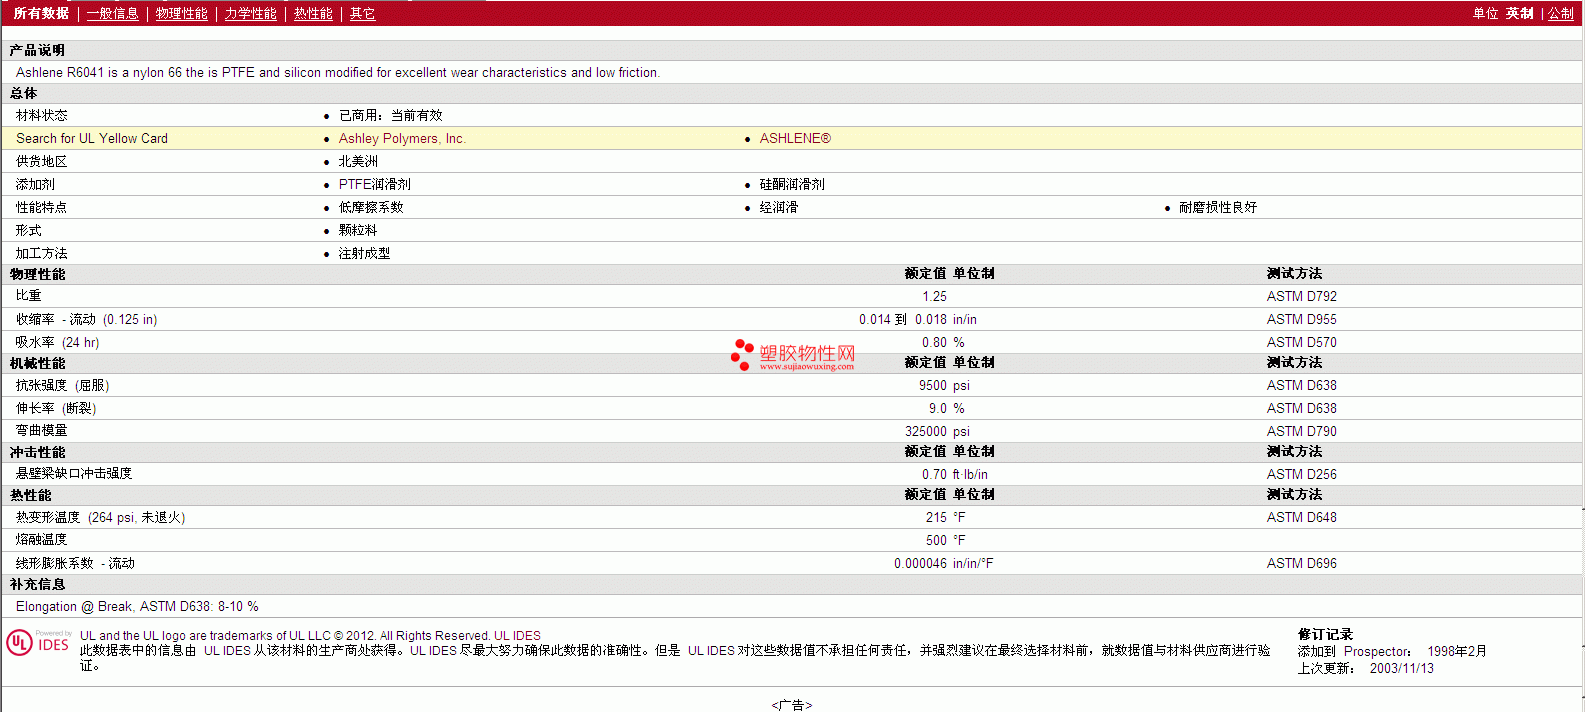Click the 北美洲 value

pos(358,162)
